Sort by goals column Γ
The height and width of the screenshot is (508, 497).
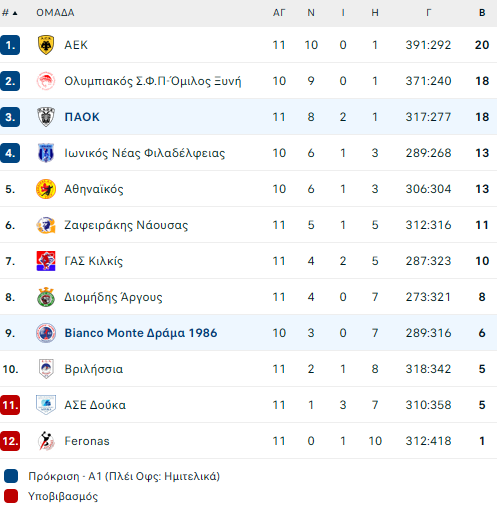coord(428,13)
